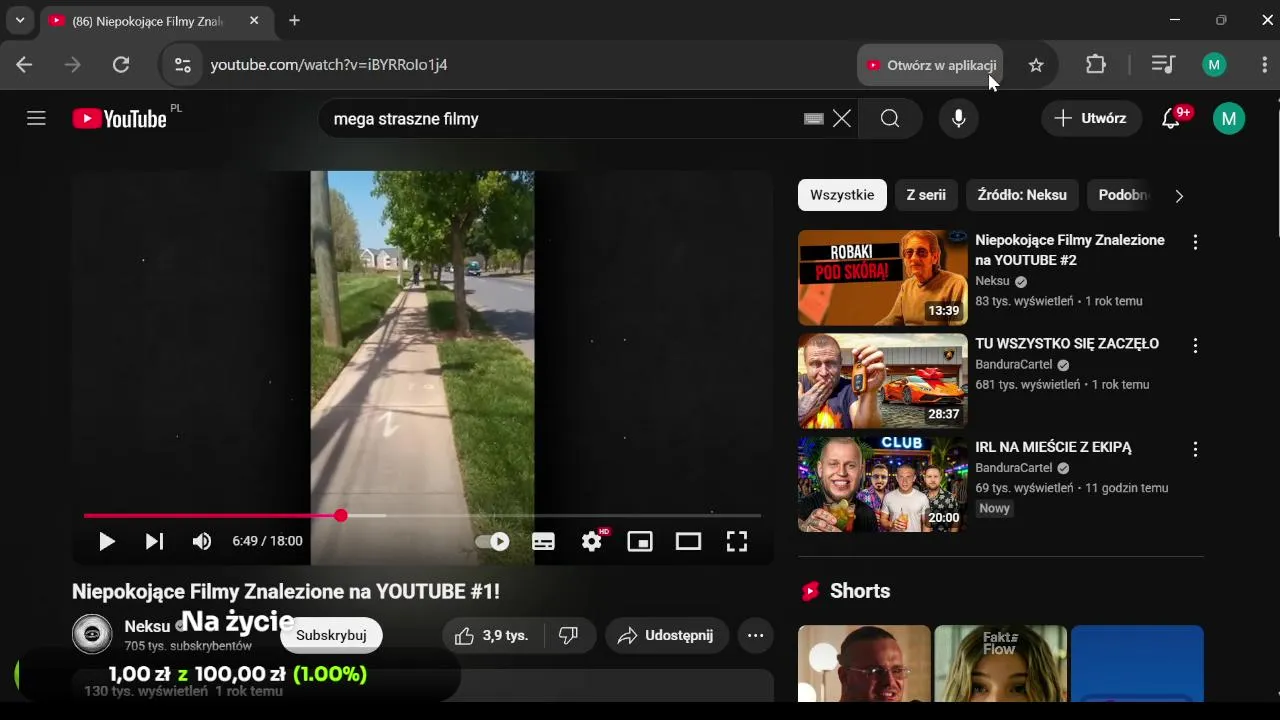
Task: Reload the current page
Action: [121, 65]
